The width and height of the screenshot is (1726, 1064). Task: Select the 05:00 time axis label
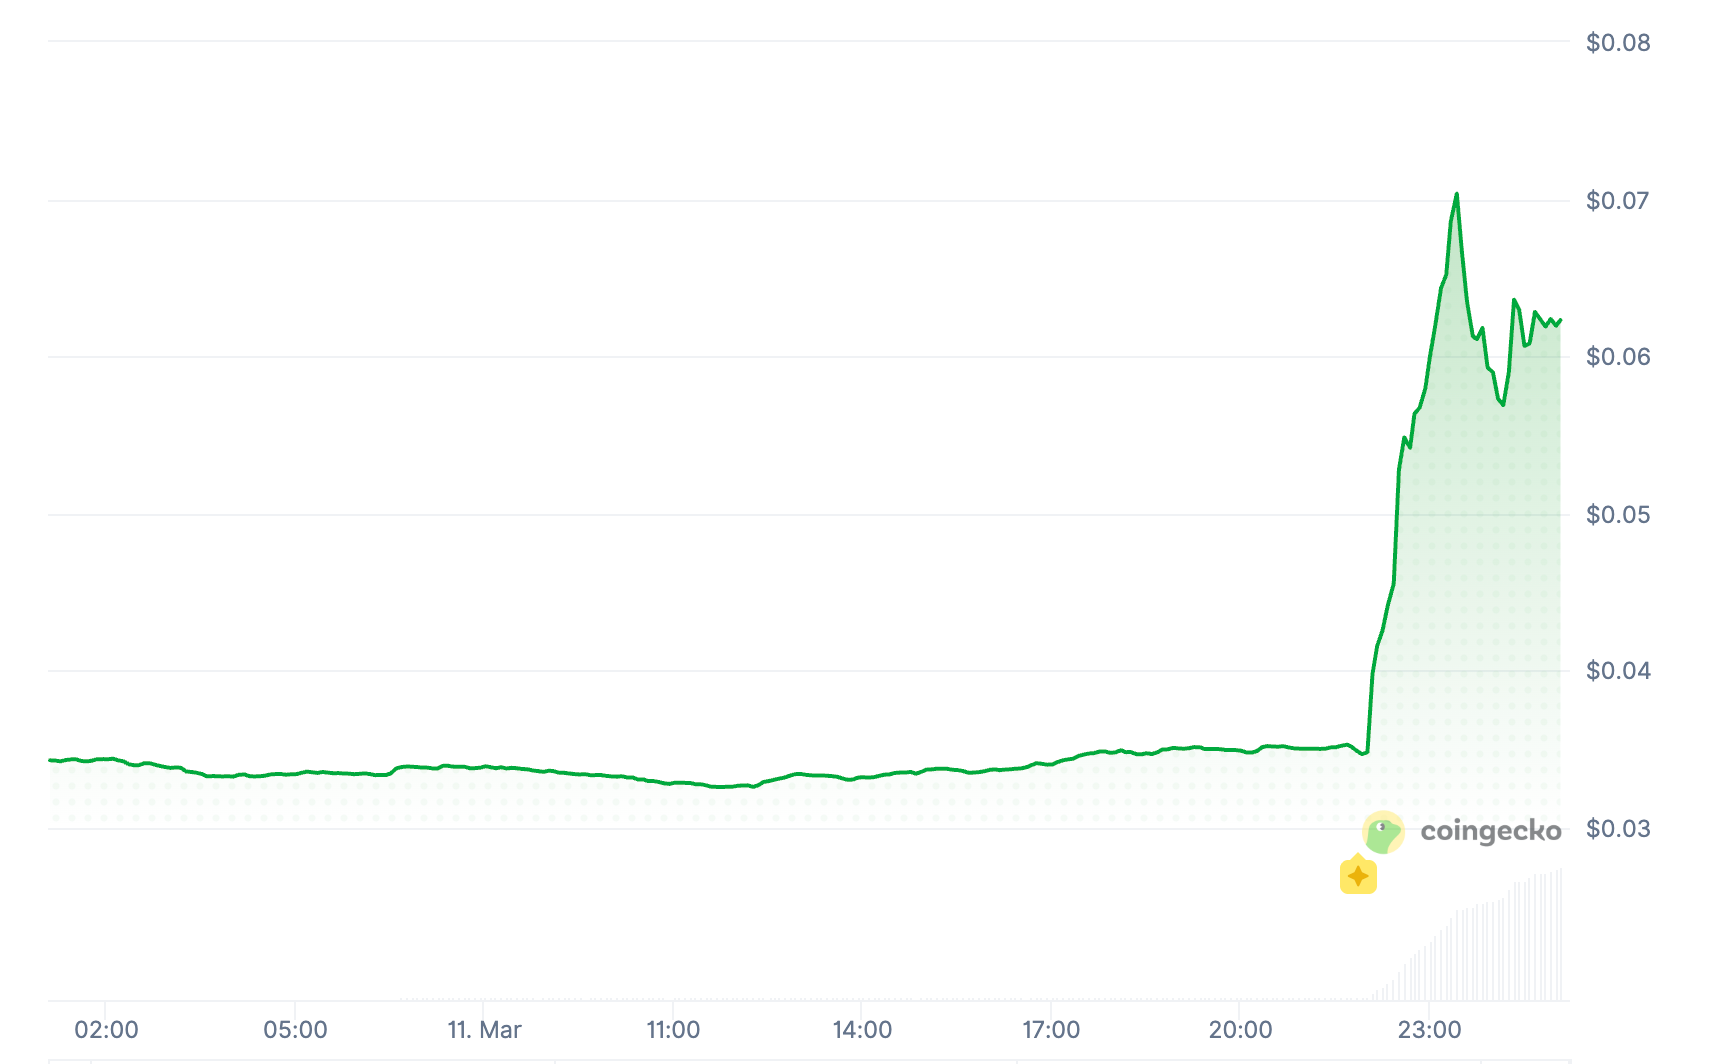tap(295, 1030)
